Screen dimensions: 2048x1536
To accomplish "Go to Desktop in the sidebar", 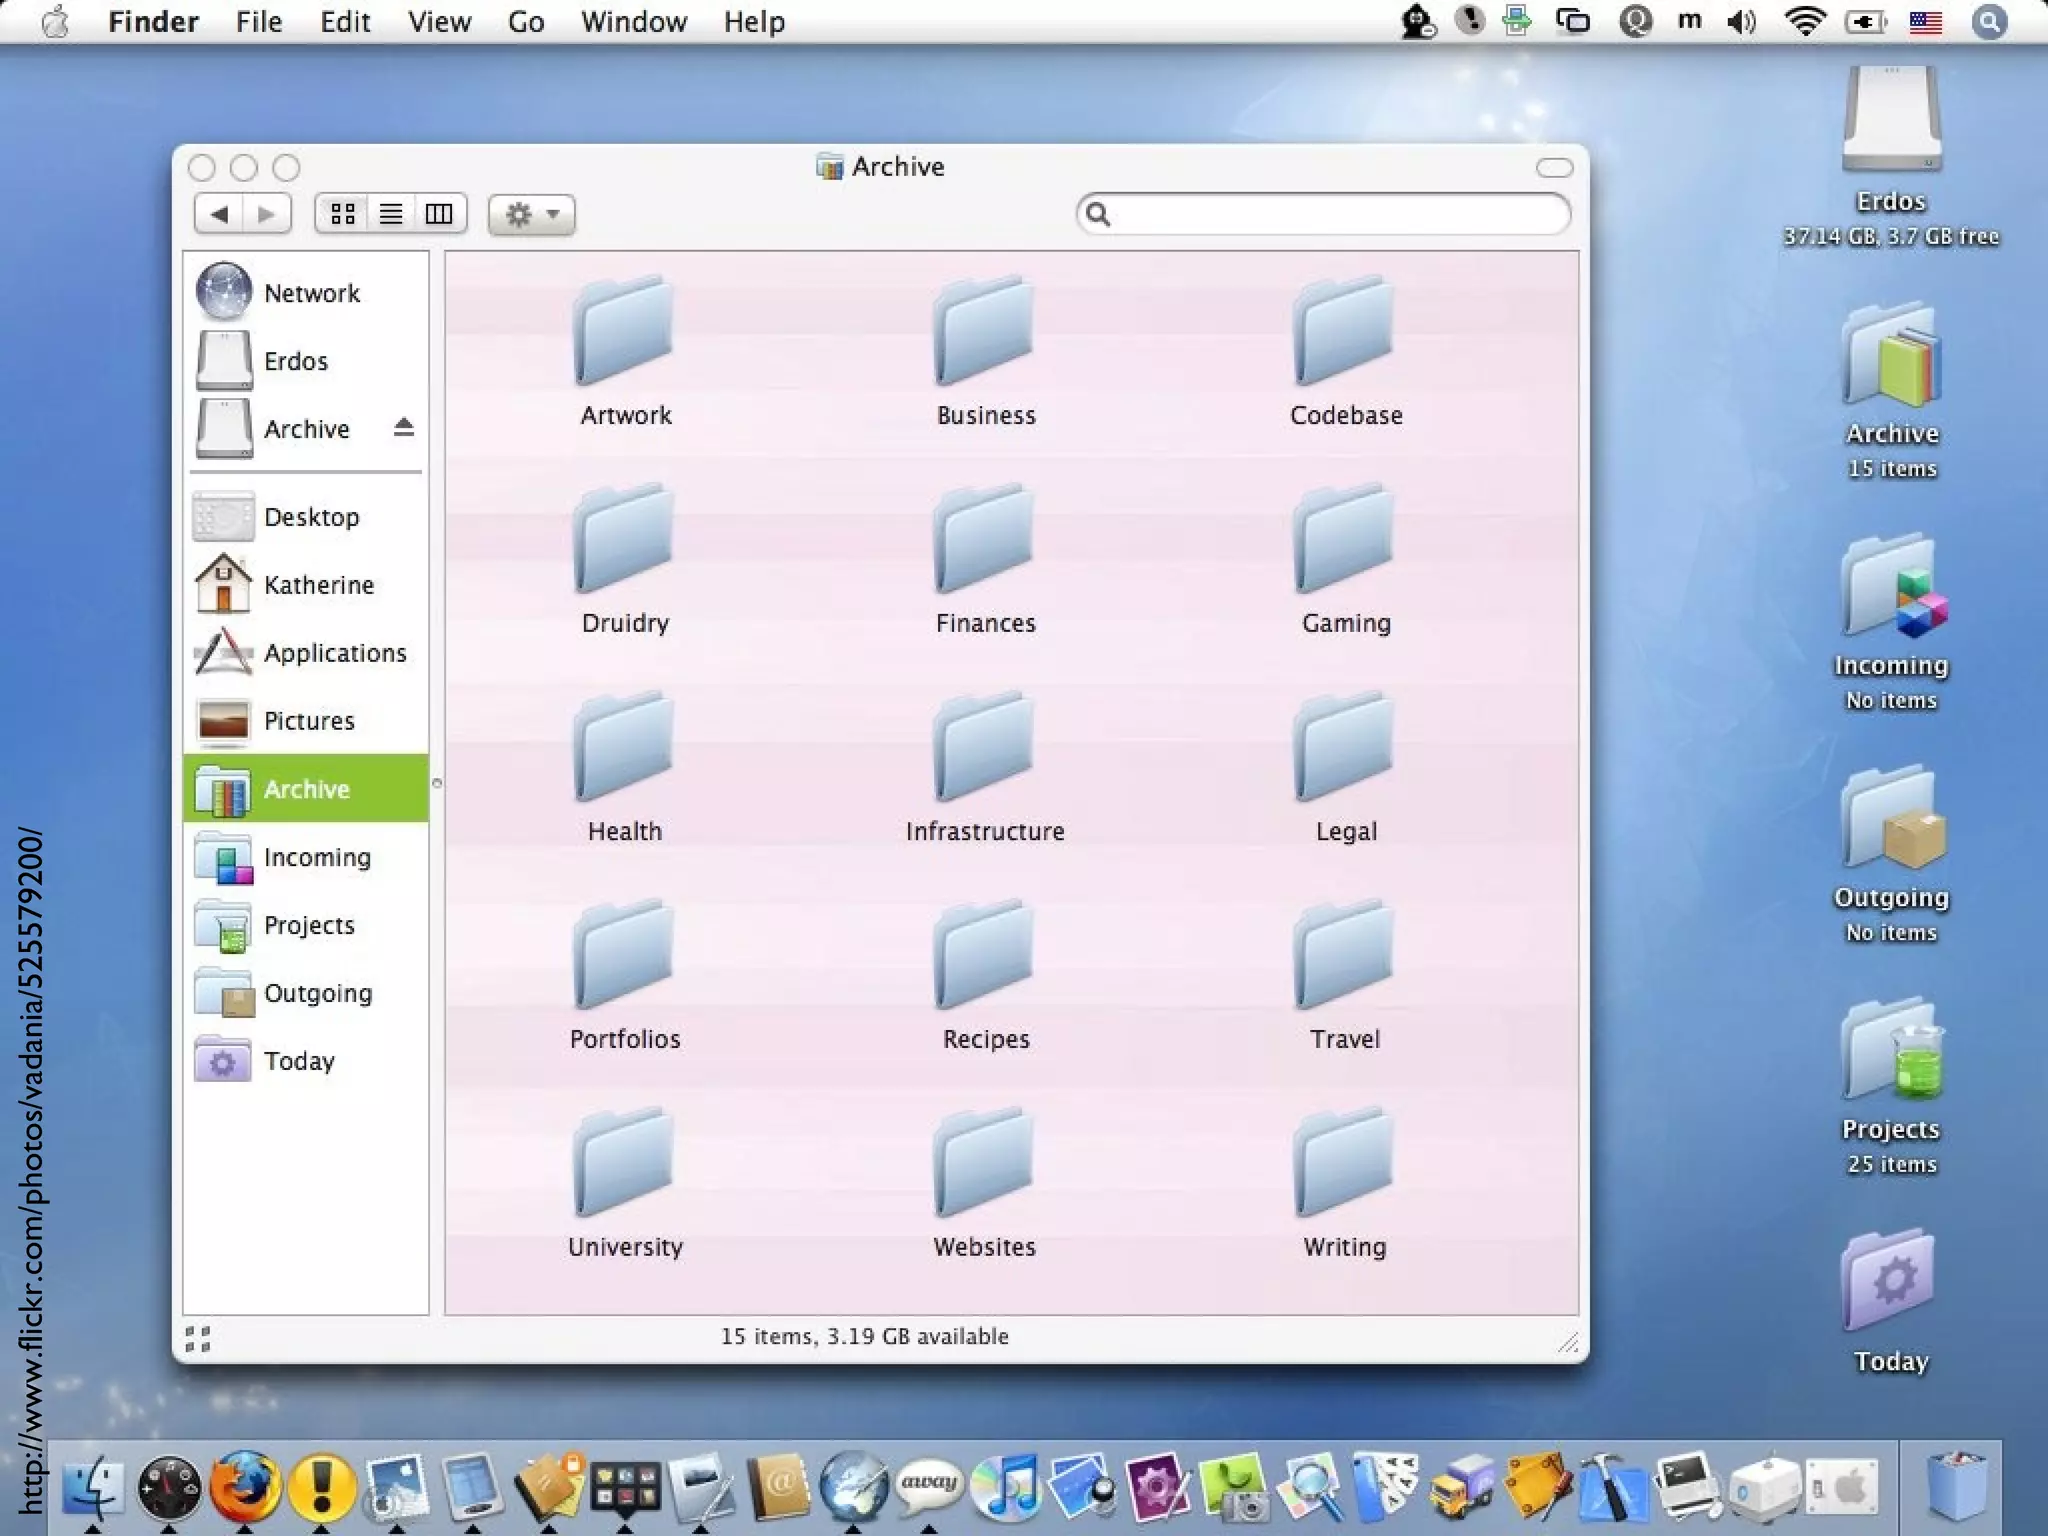I will click(306, 517).
